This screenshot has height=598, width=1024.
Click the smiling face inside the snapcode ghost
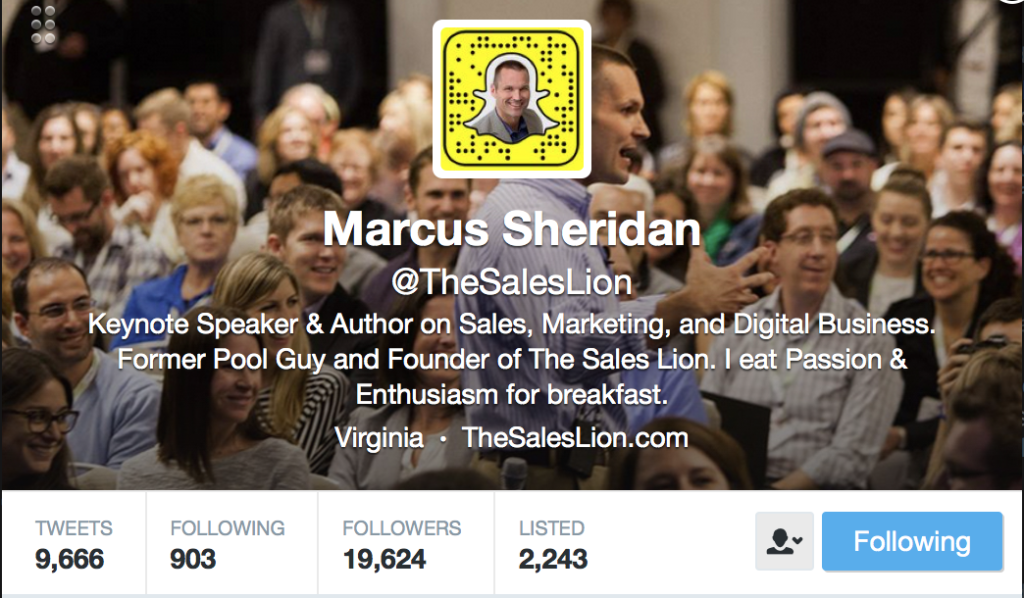511,95
